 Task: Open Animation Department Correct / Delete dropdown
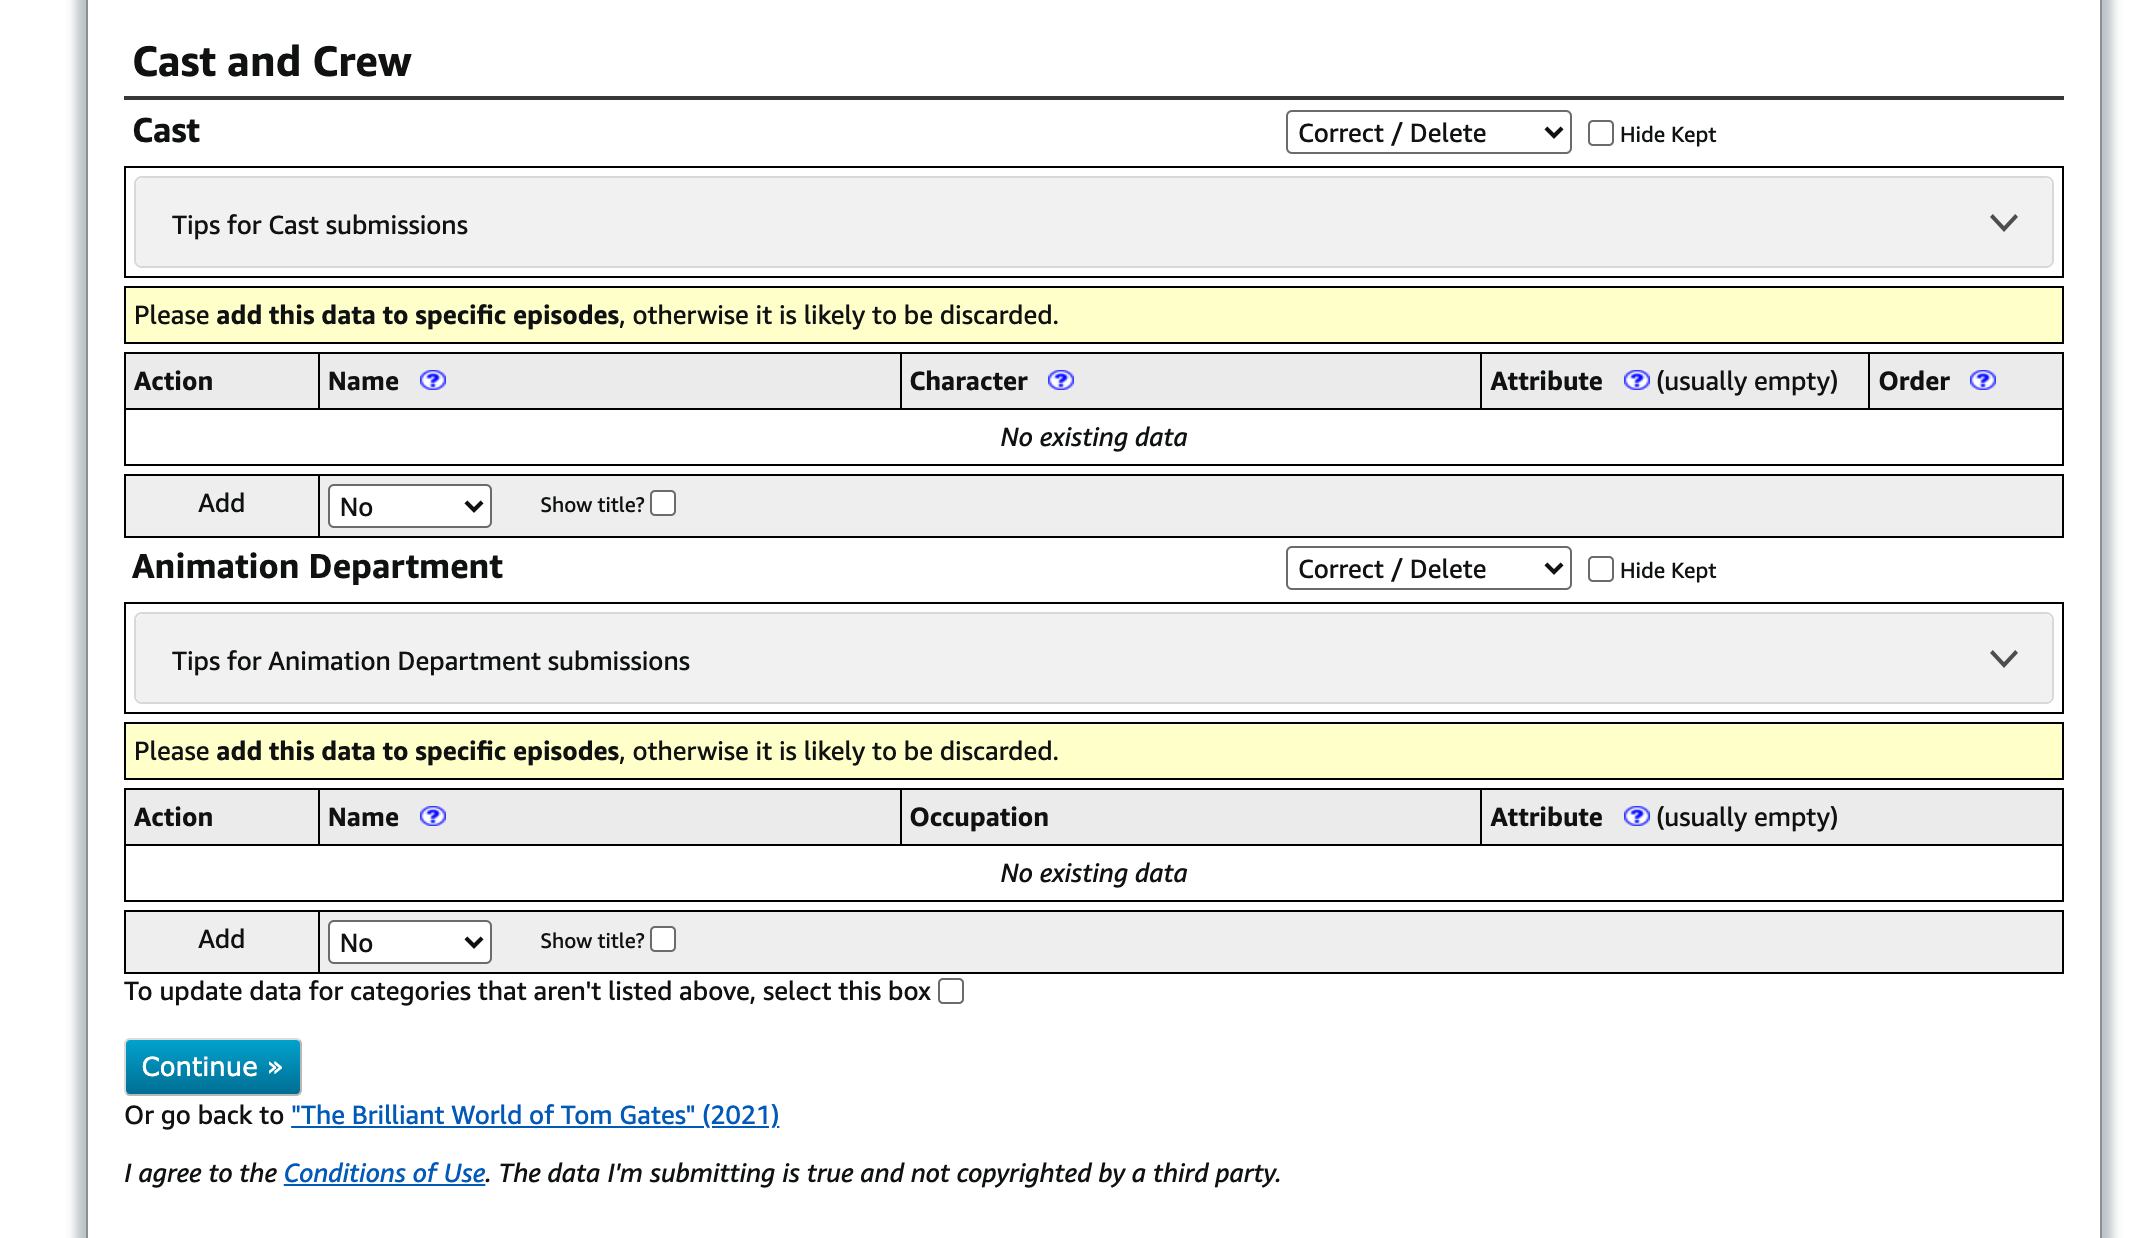click(1428, 569)
